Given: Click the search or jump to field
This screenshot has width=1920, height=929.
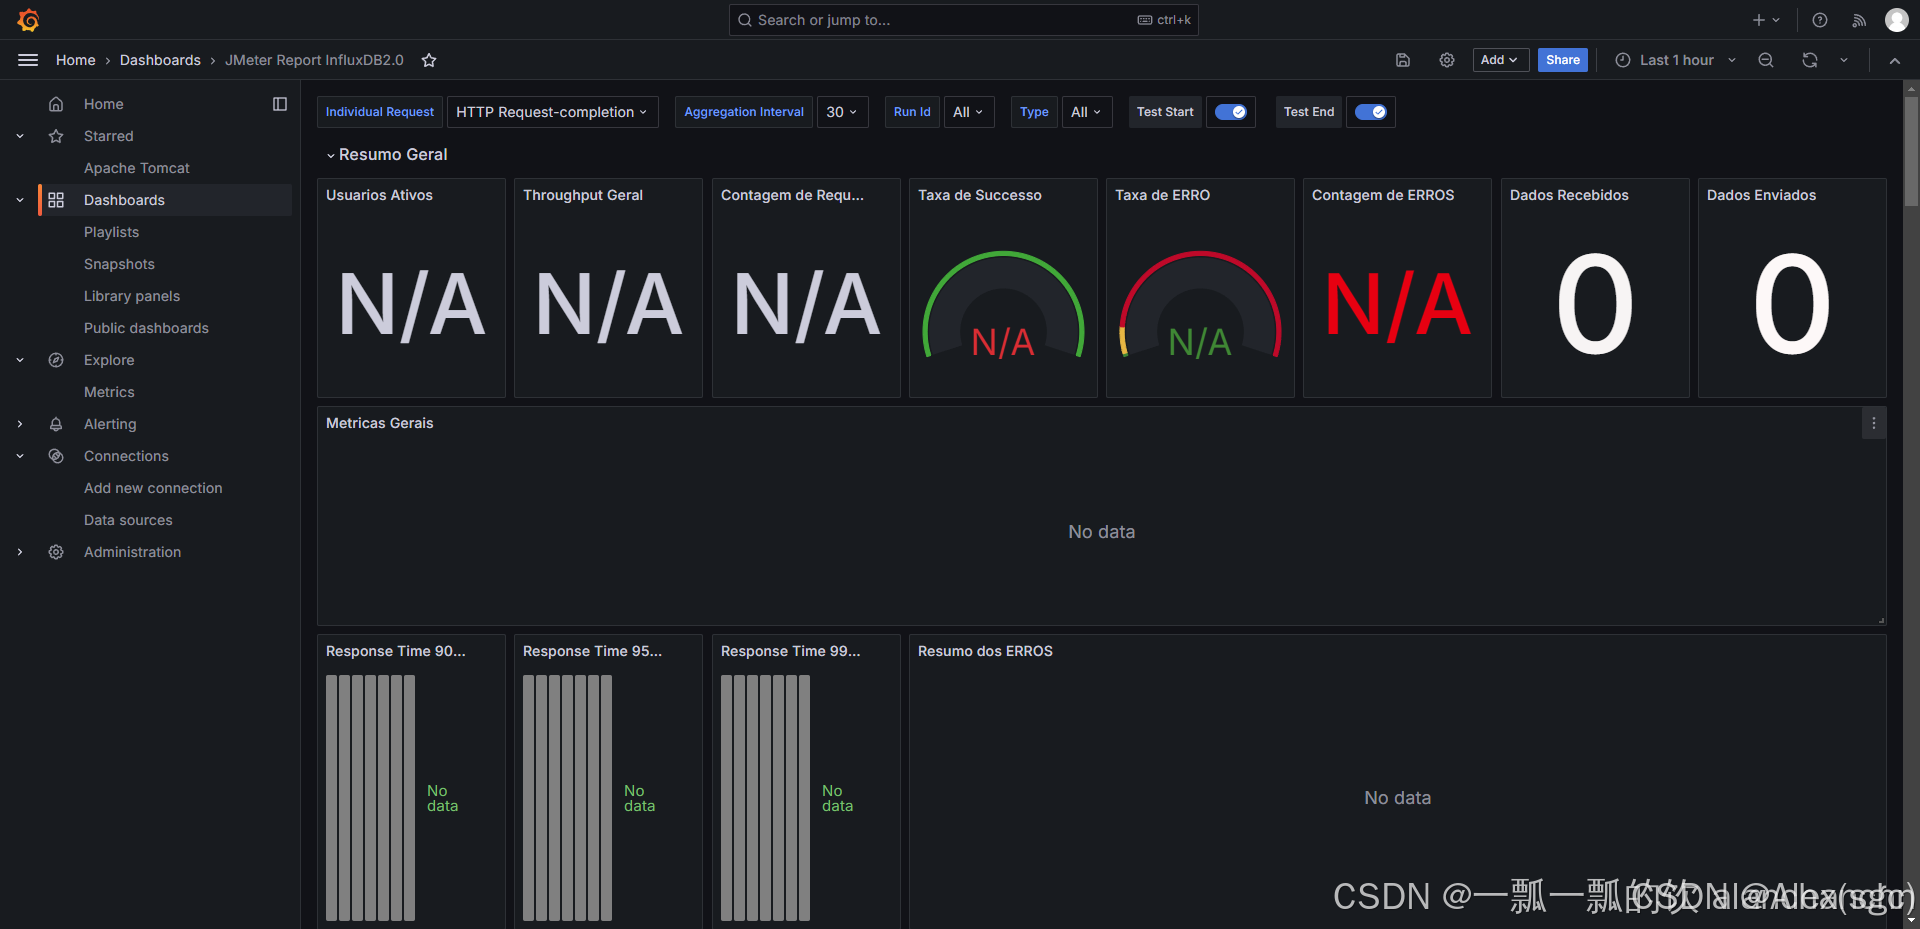Looking at the screenshot, I should tap(962, 19).
